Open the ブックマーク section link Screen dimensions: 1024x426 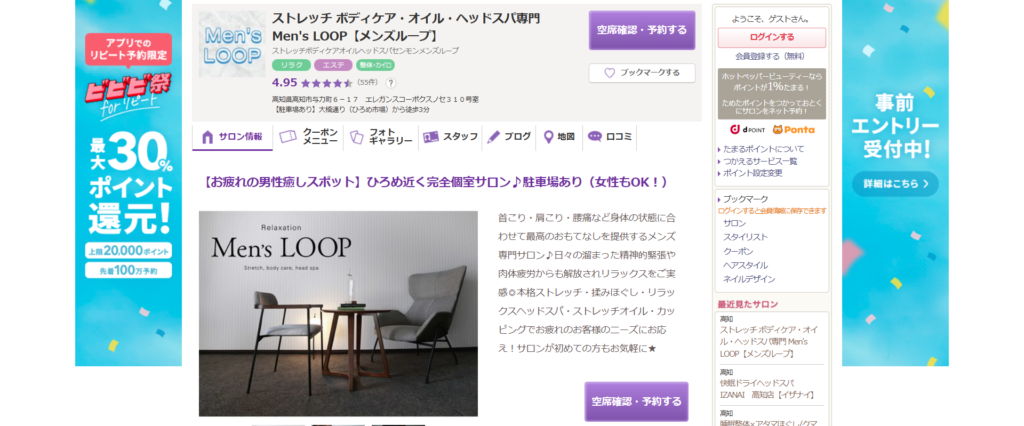[x=746, y=199]
